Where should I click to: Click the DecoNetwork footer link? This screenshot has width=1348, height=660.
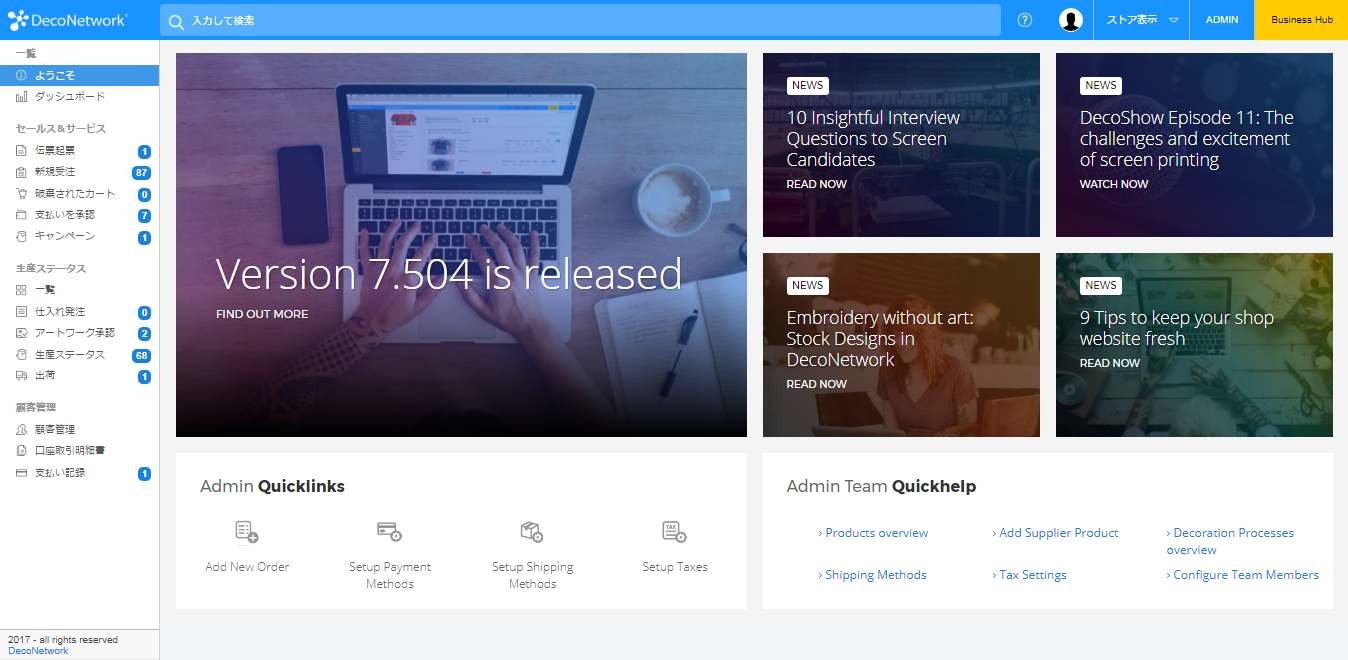point(38,651)
